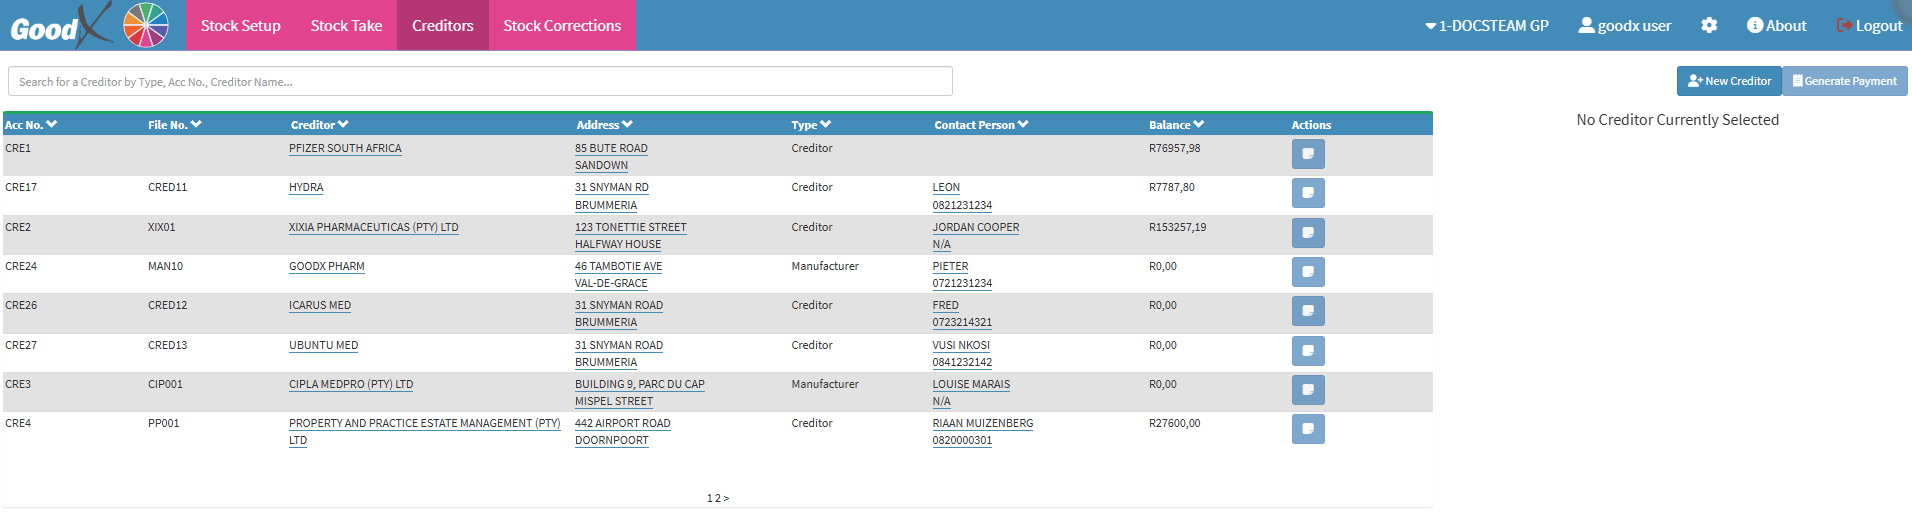
Task: Sort by Acc No. column header
Action: coord(31,125)
